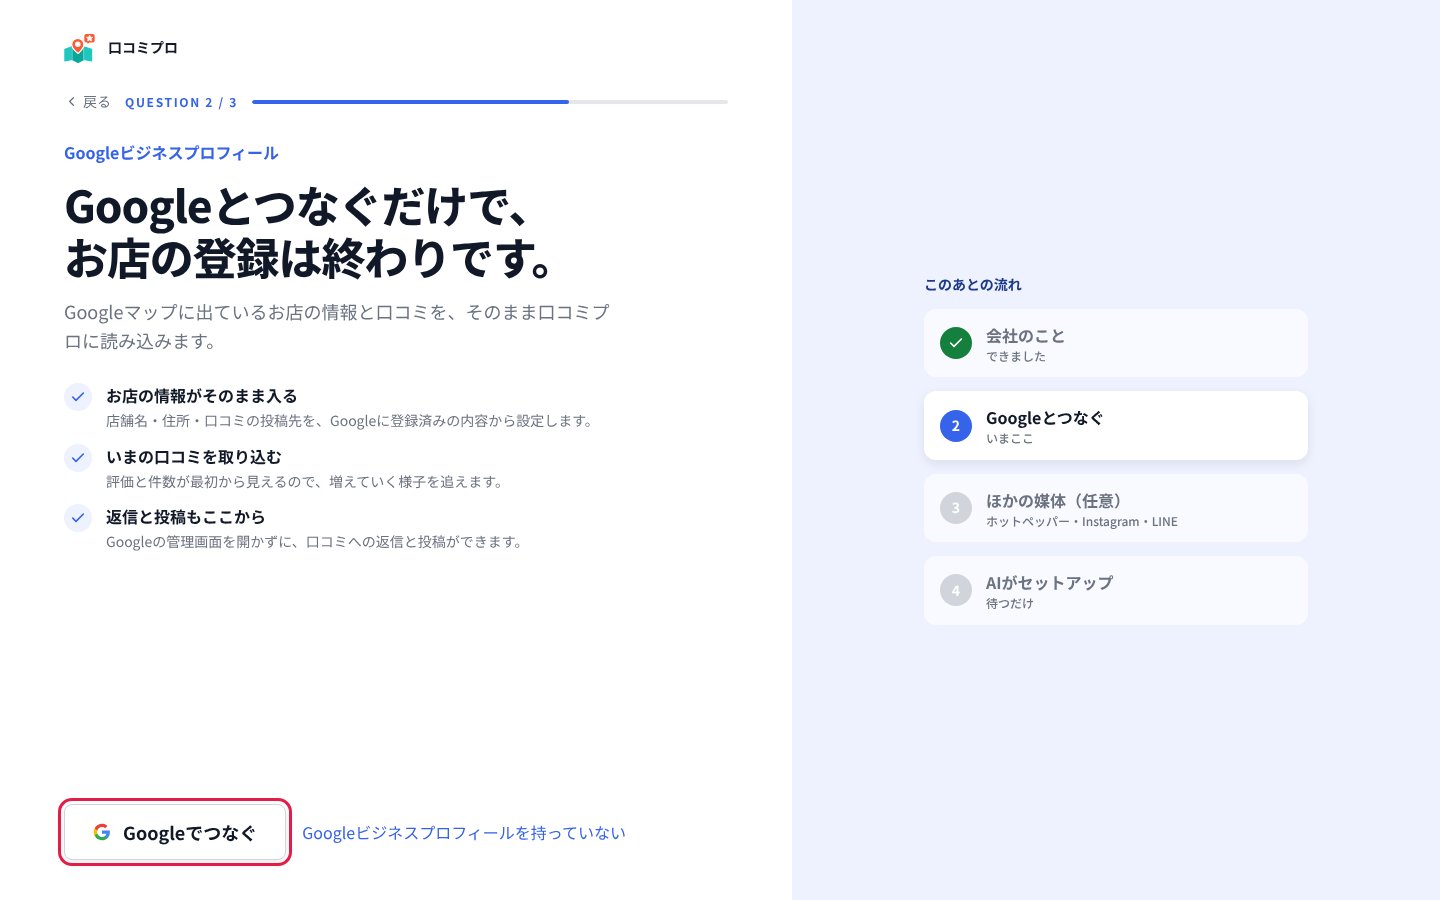The height and width of the screenshot is (900, 1440).
Task: Click the 口コミプロ brand name text
Action: 143,48
